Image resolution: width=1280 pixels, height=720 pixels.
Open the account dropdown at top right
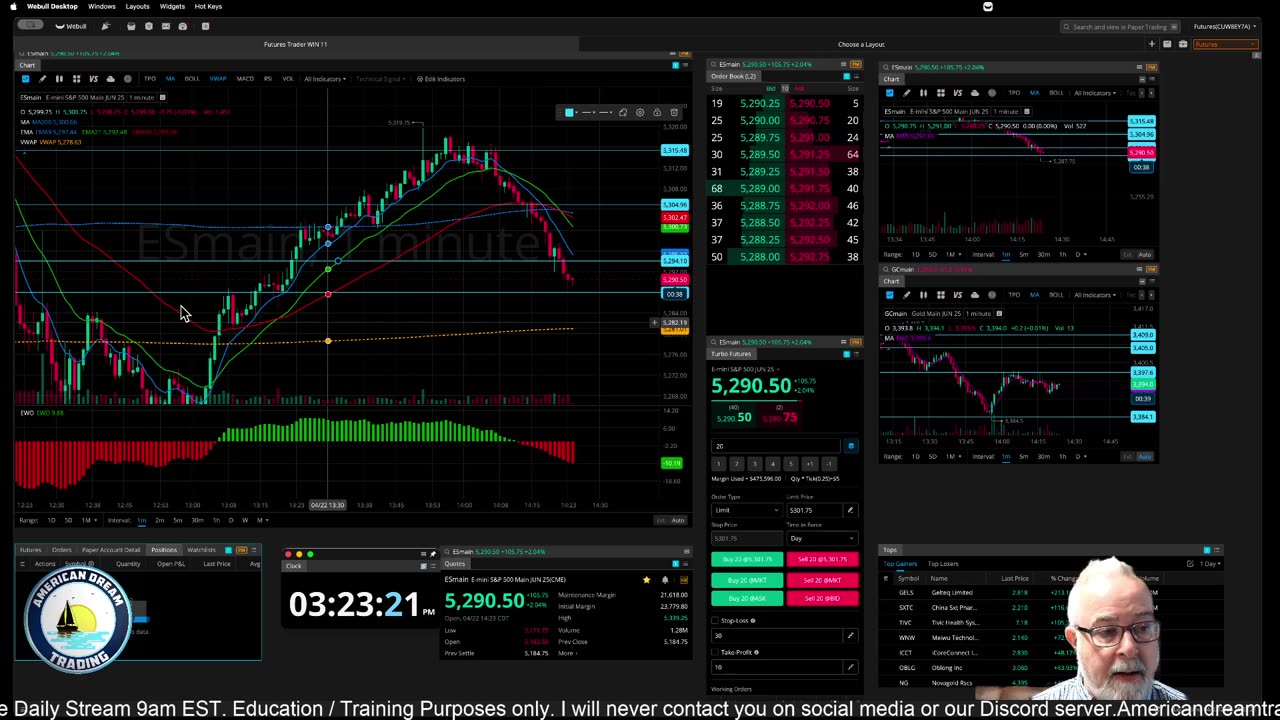coord(1225,27)
